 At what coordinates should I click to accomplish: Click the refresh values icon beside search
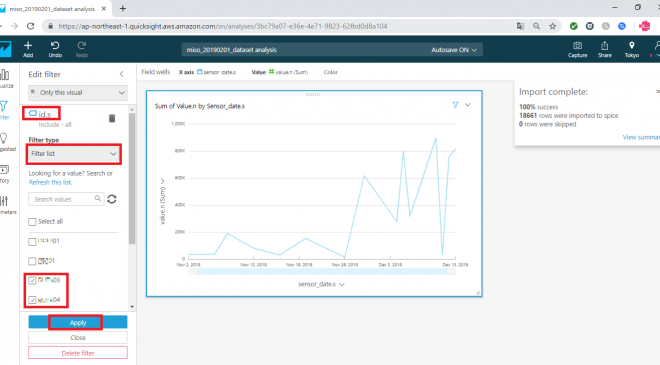112,199
